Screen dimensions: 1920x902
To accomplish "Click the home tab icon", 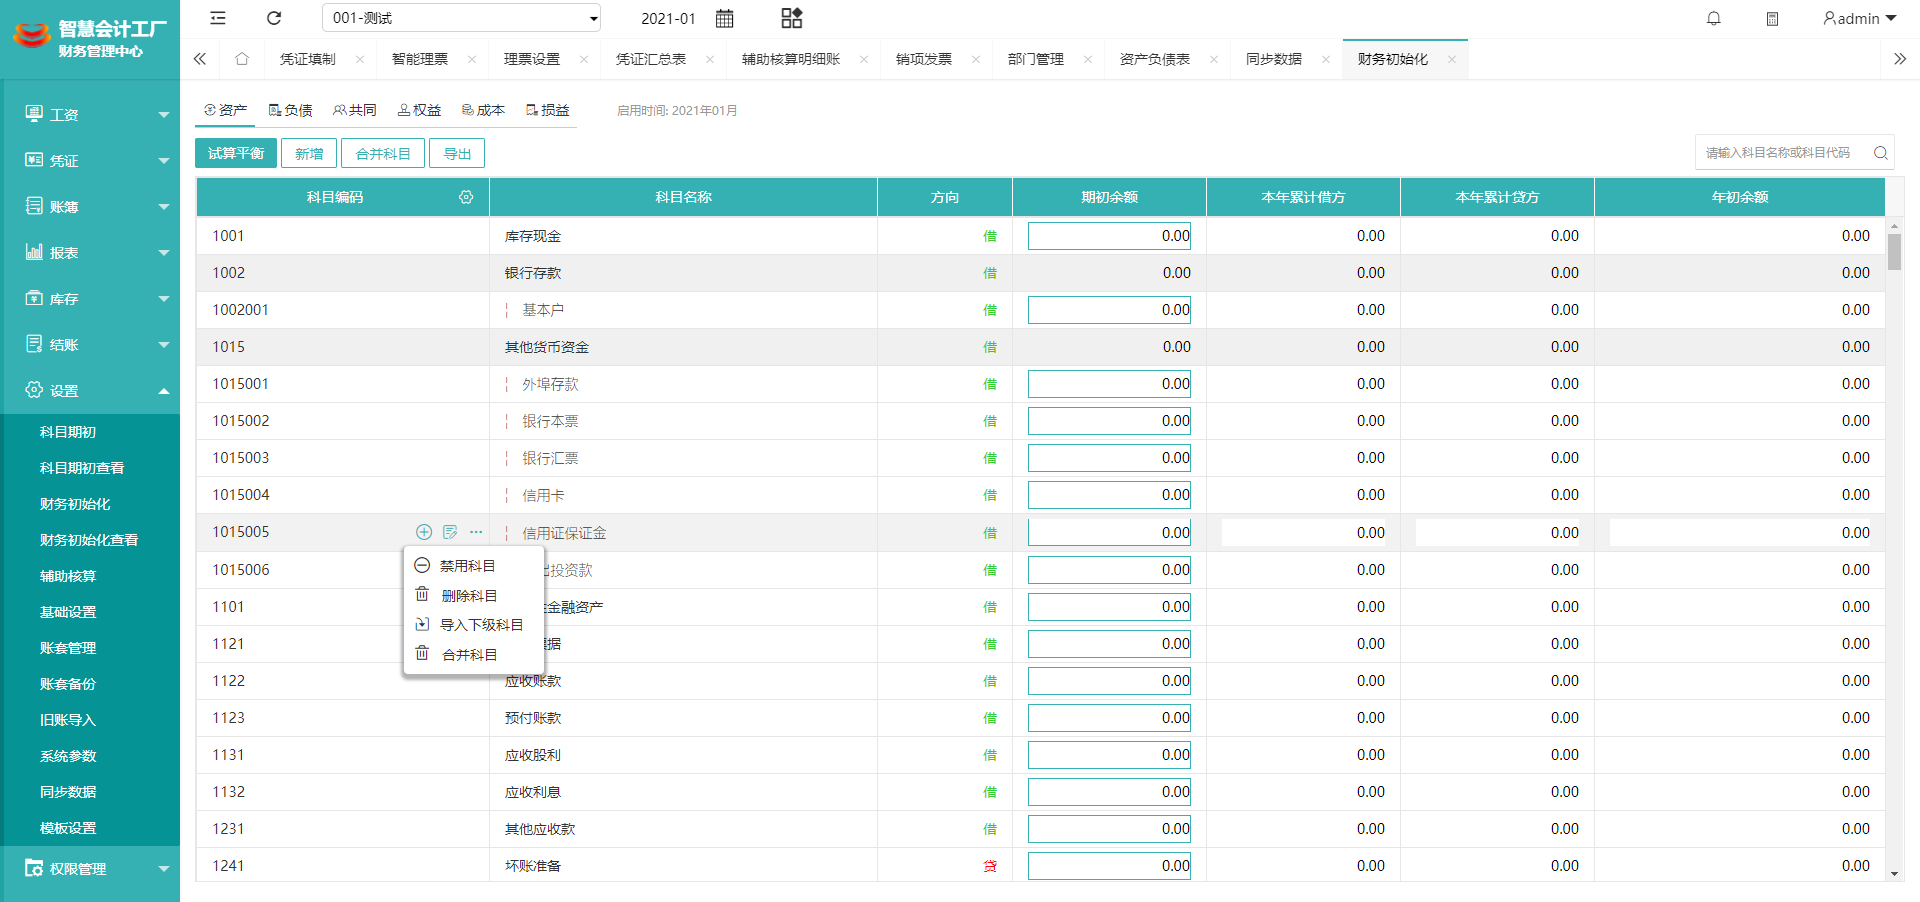I will [x=242, y=59].
